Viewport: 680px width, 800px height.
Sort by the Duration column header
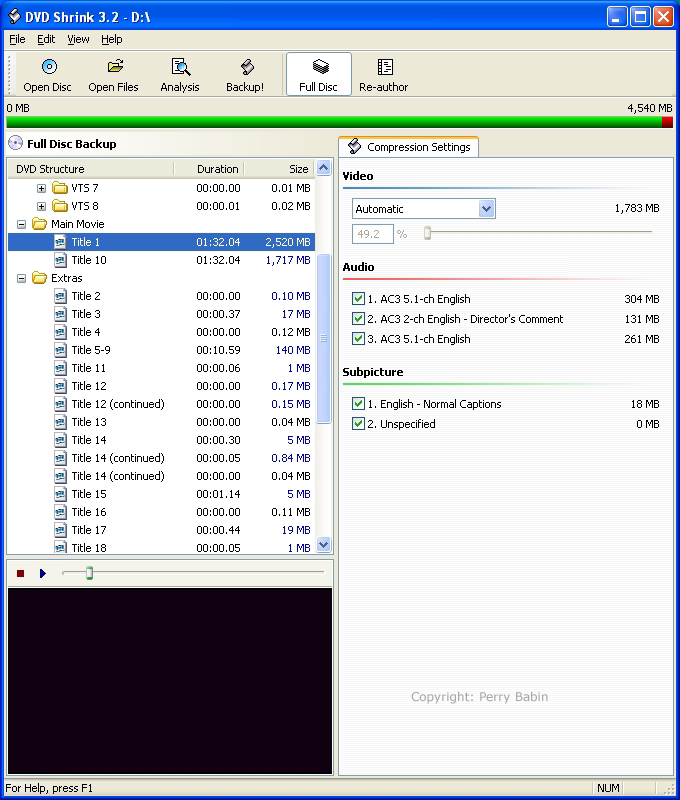pos(209,169)
